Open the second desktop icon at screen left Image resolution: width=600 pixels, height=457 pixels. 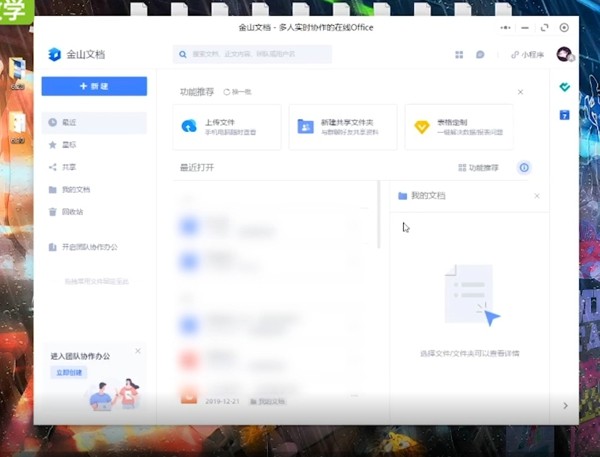click(17, 128)
